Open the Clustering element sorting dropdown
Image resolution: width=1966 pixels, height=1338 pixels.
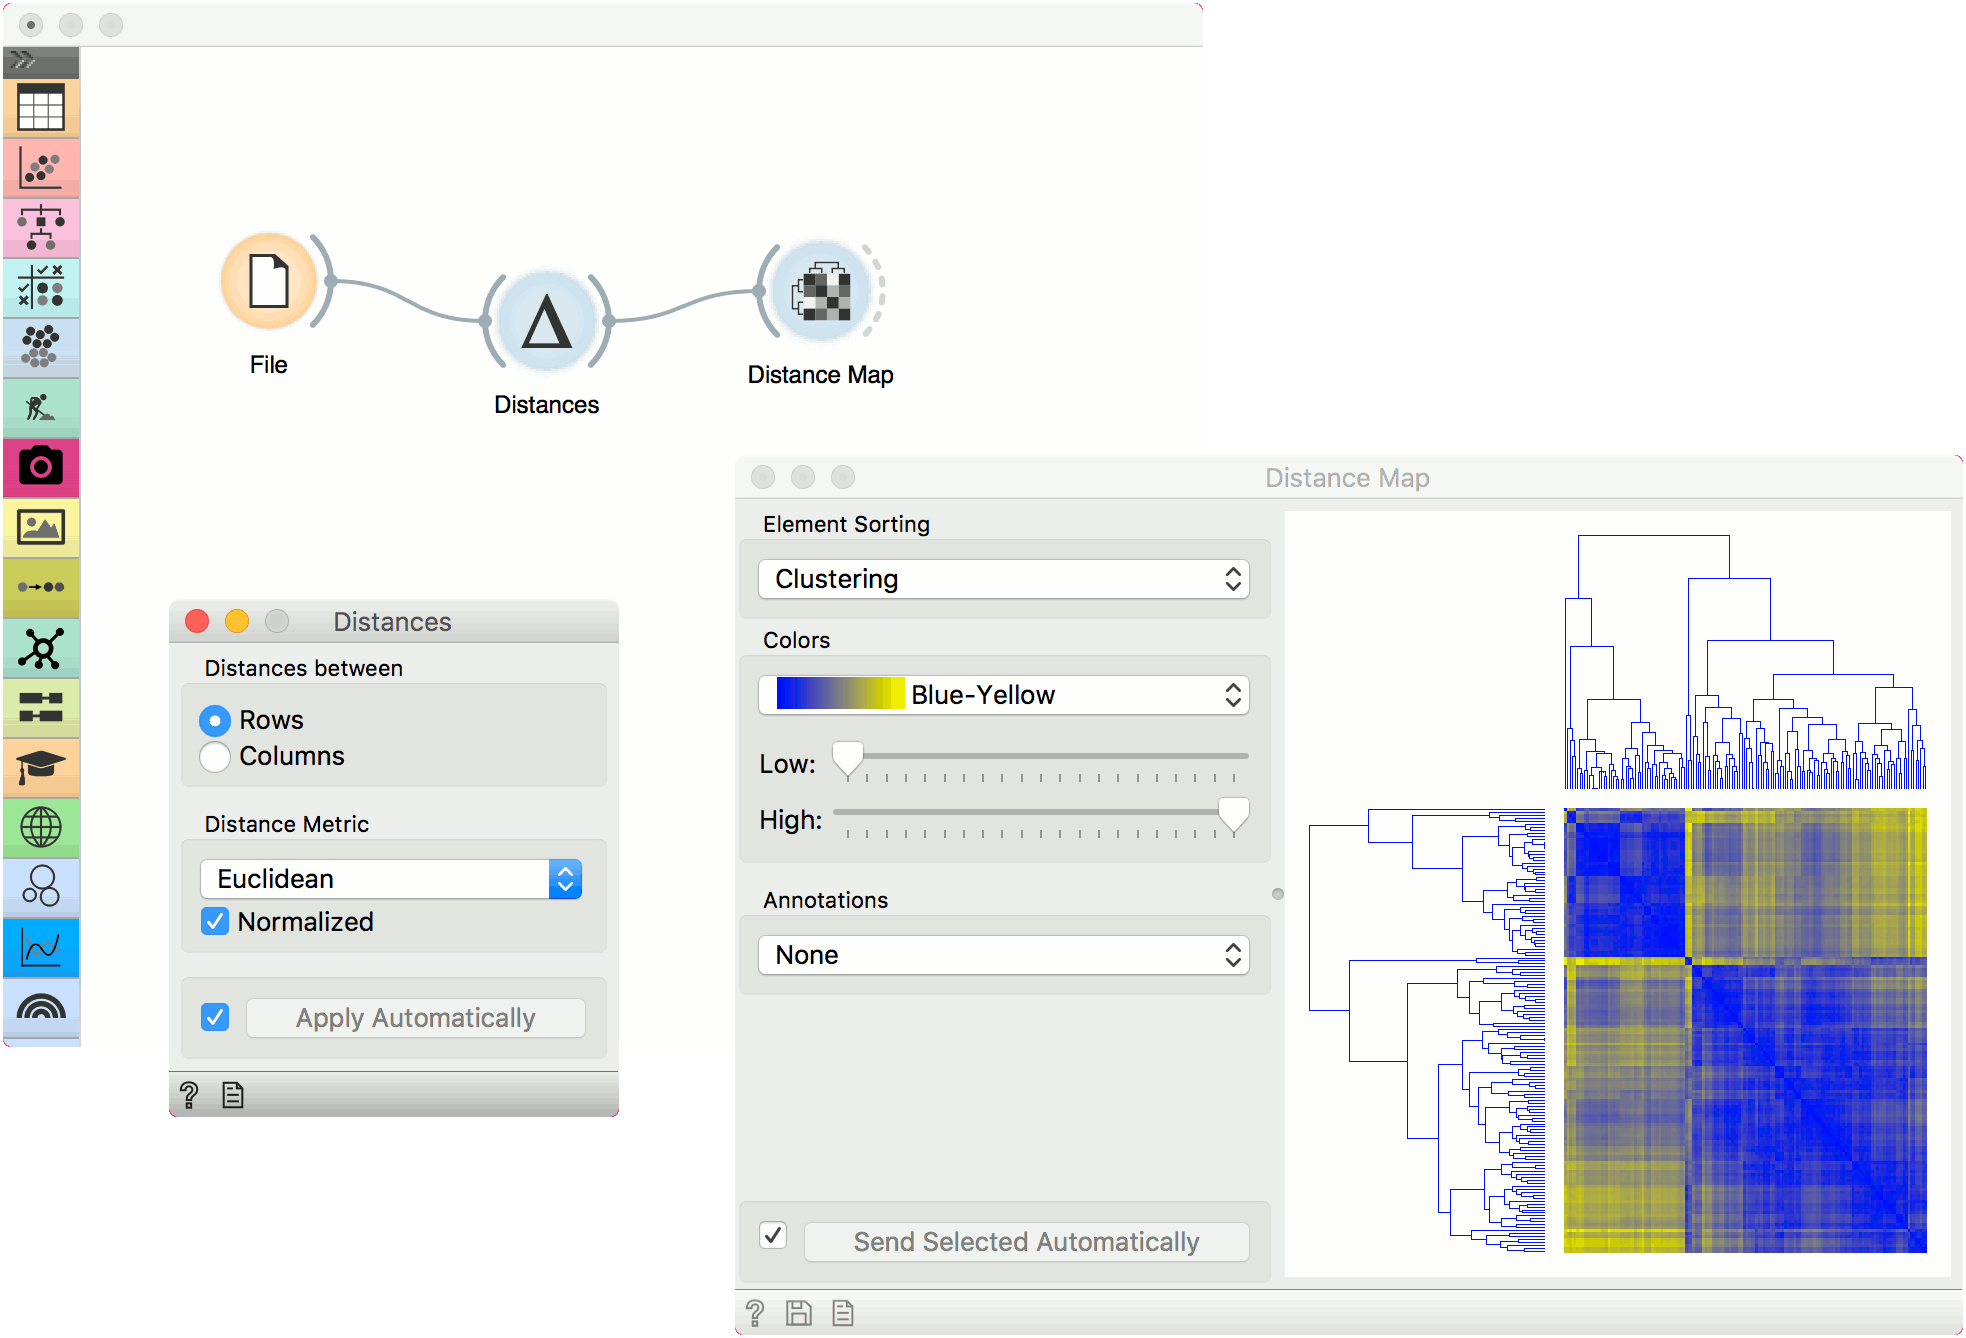[x=1003, y=579]
